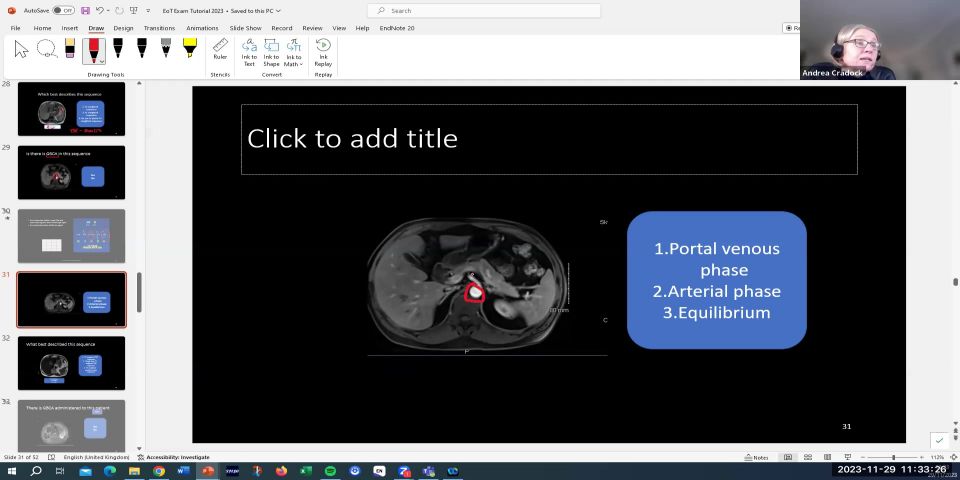Switch to the Slide Show tab
Viewport: 960px width, 480px height.
click(245, 28)
